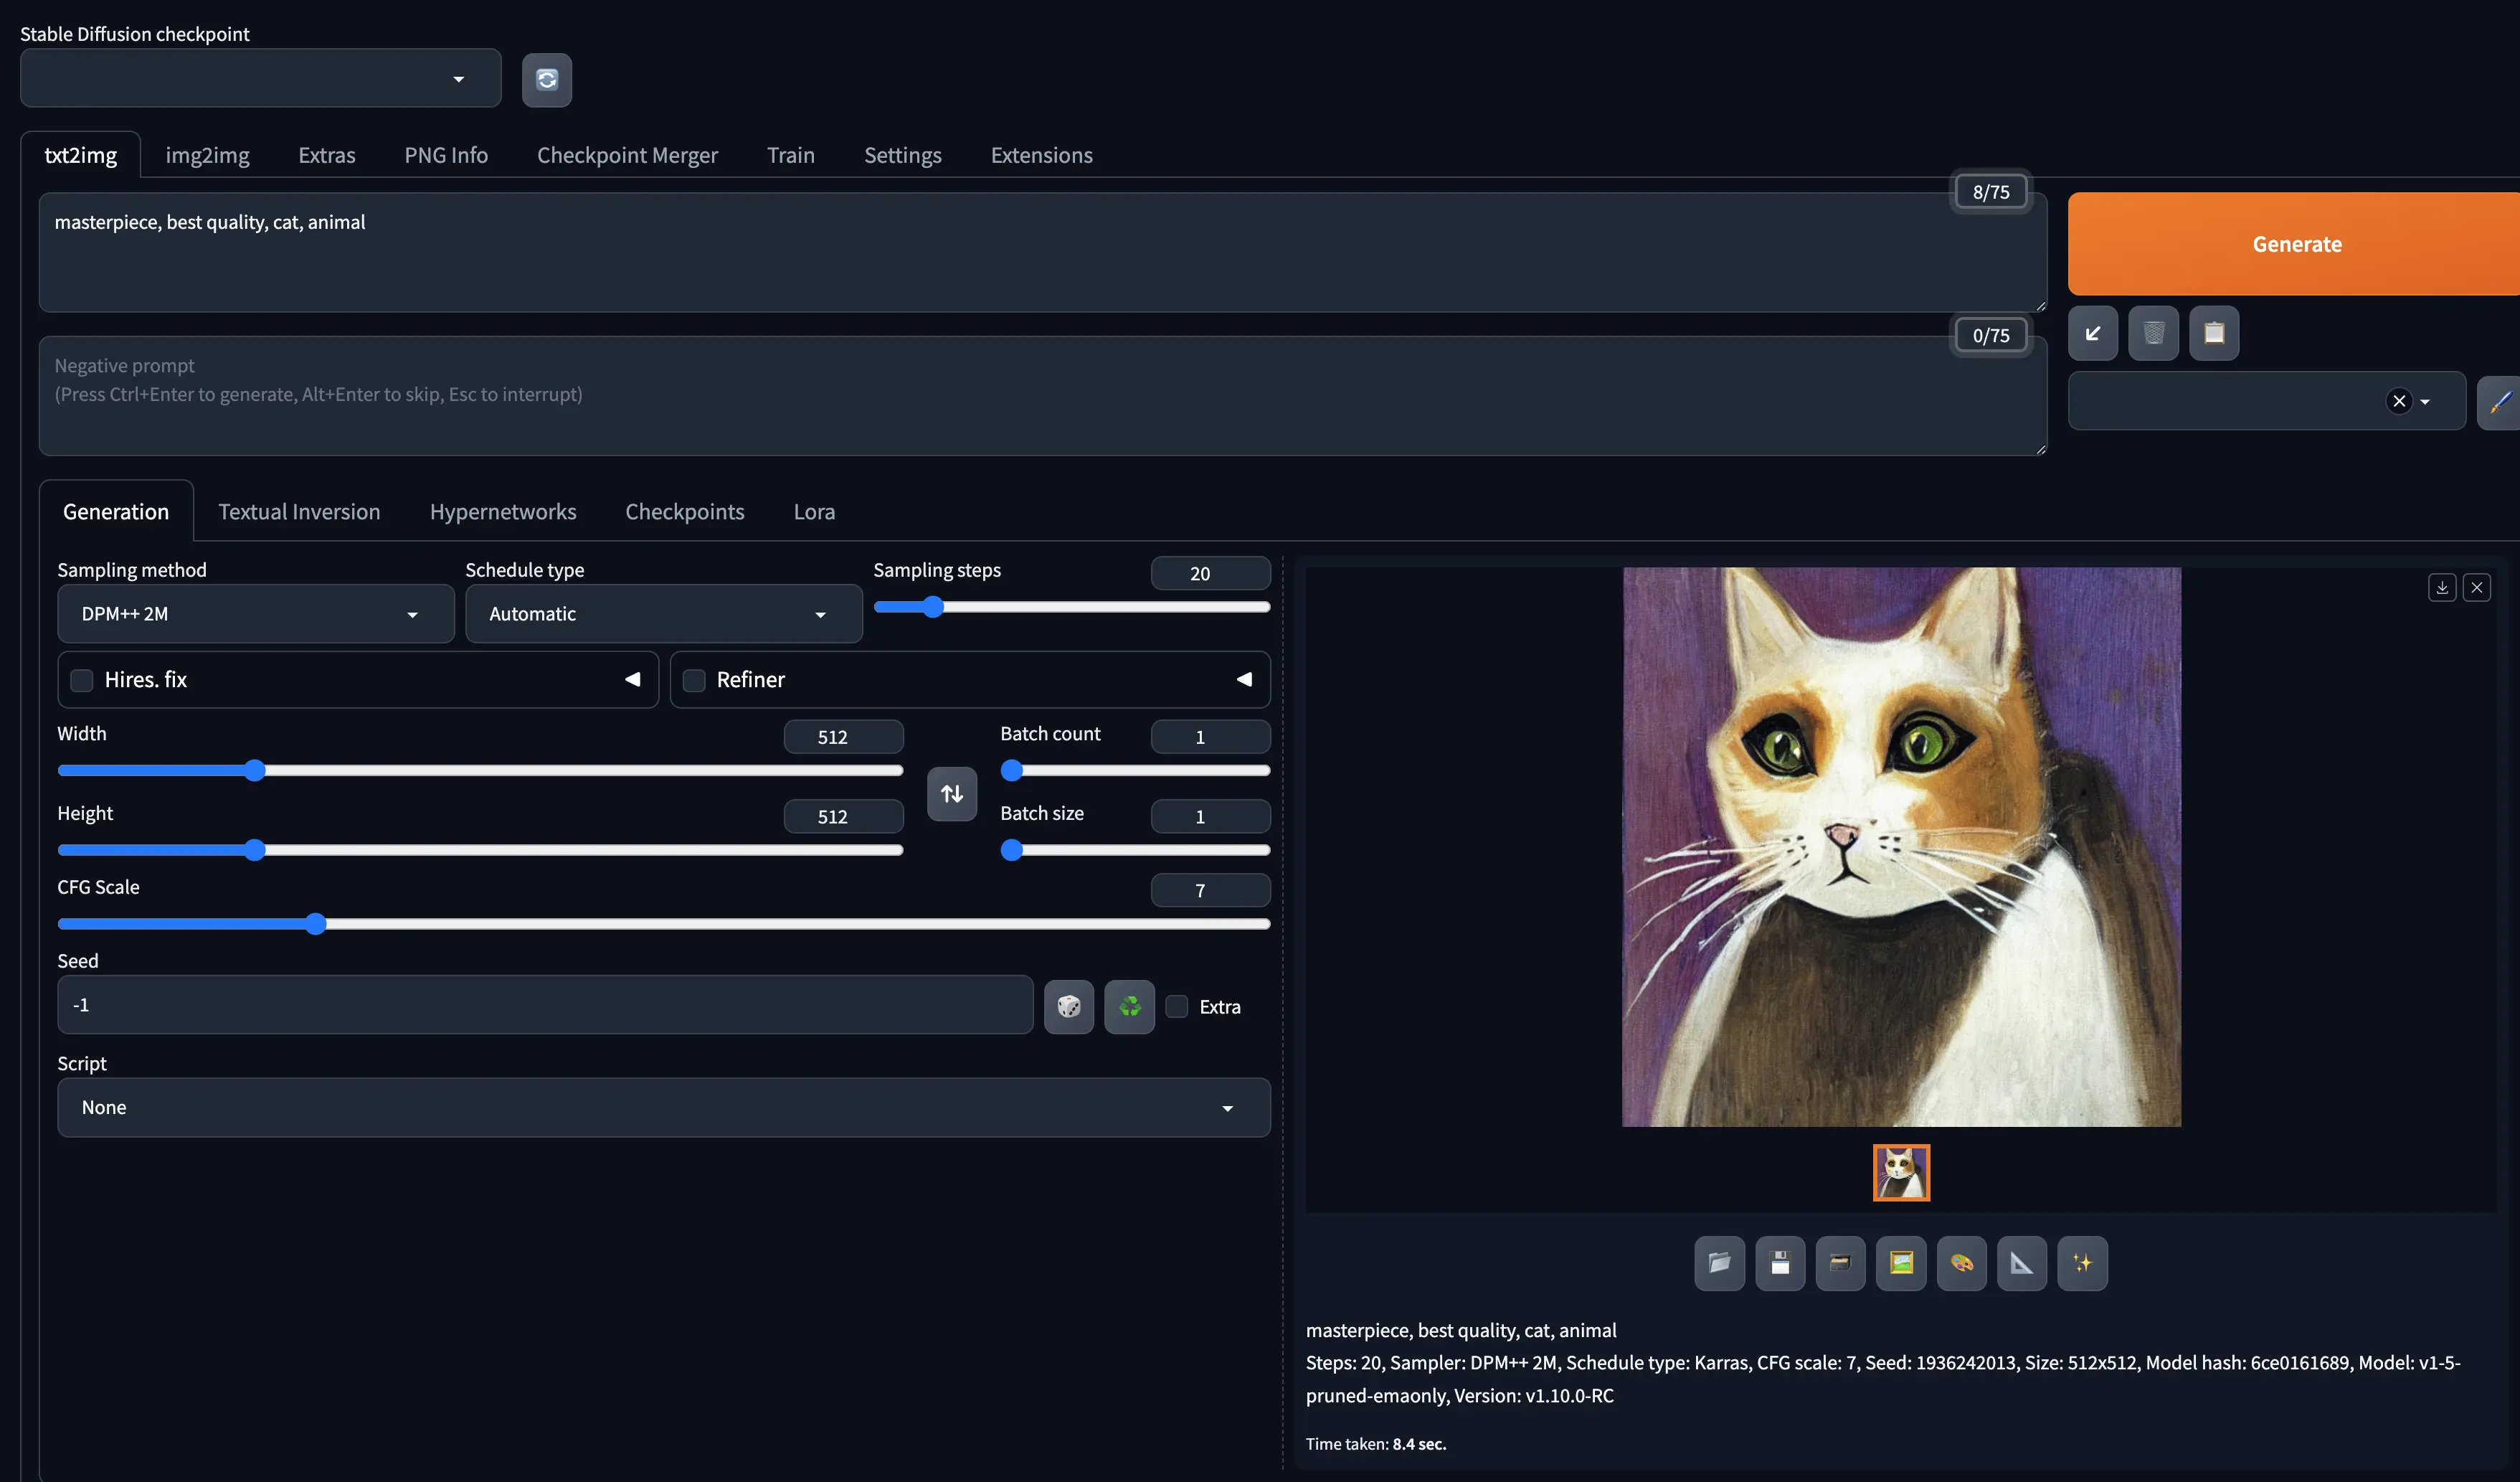Save zip archive of images icon
Screen dimensions: 2520x1482
tap(1840, 1263)
